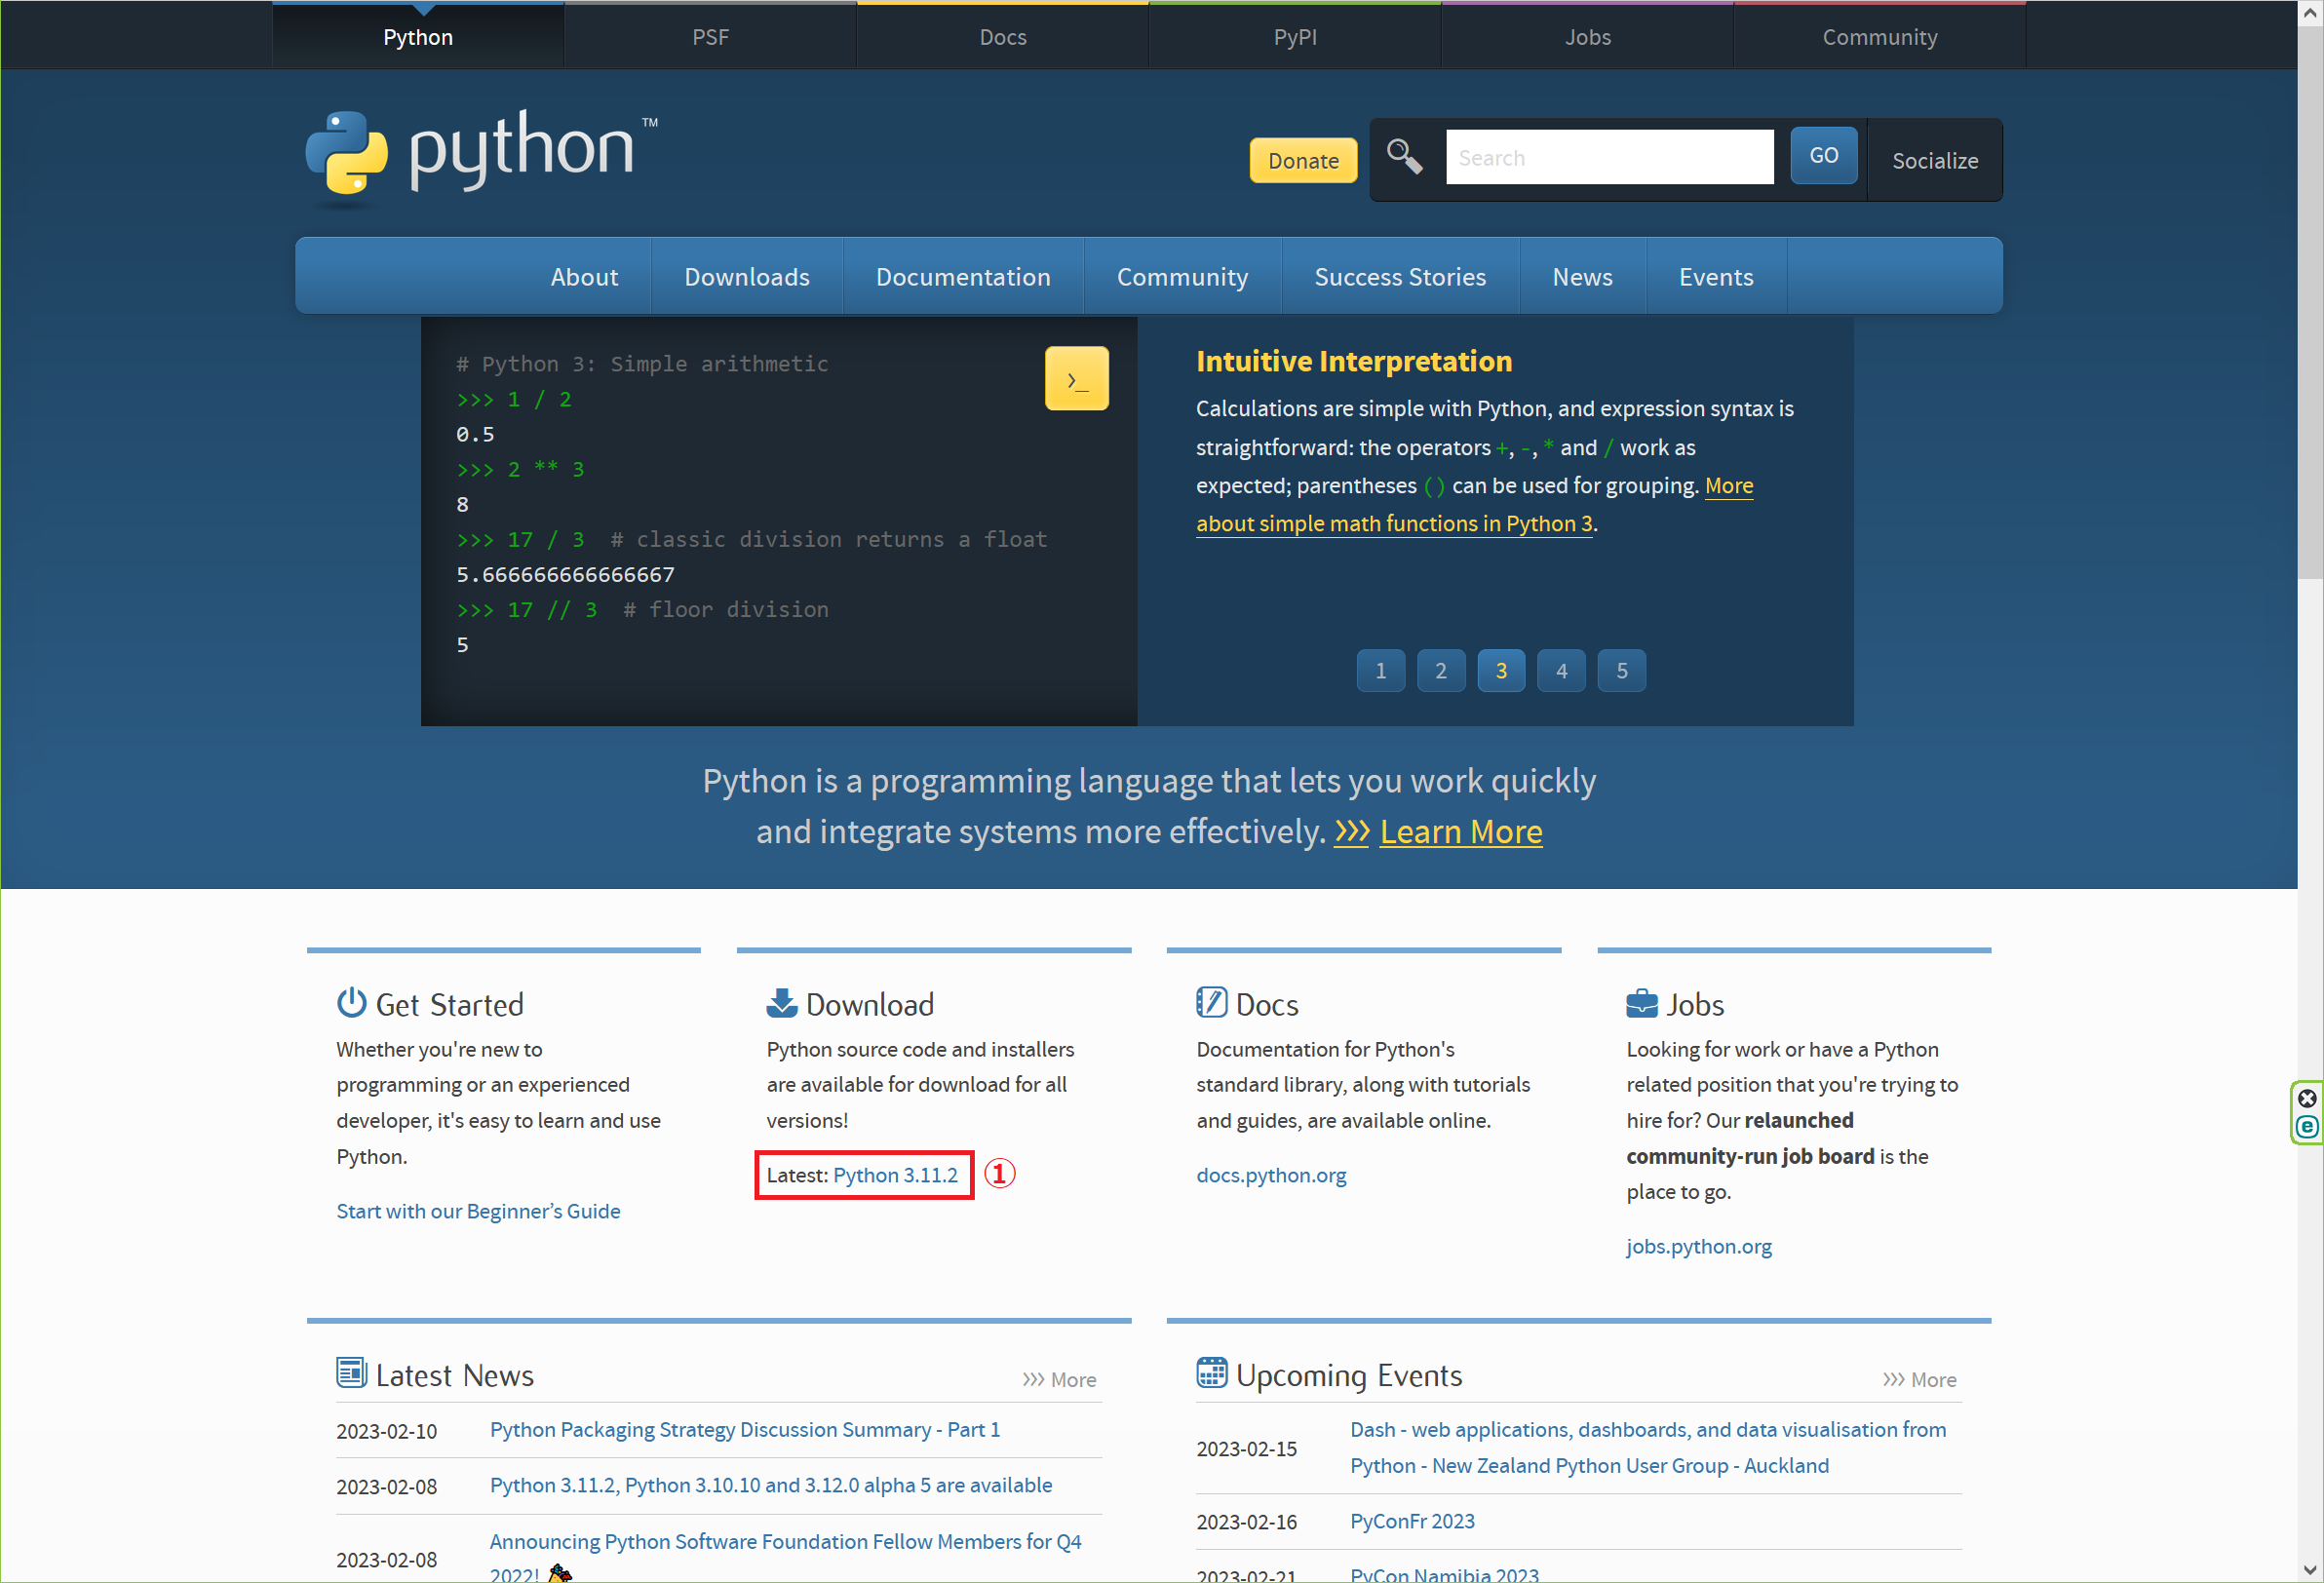Click the date 2023-02-15 in events

(x=1246, y=1449)
